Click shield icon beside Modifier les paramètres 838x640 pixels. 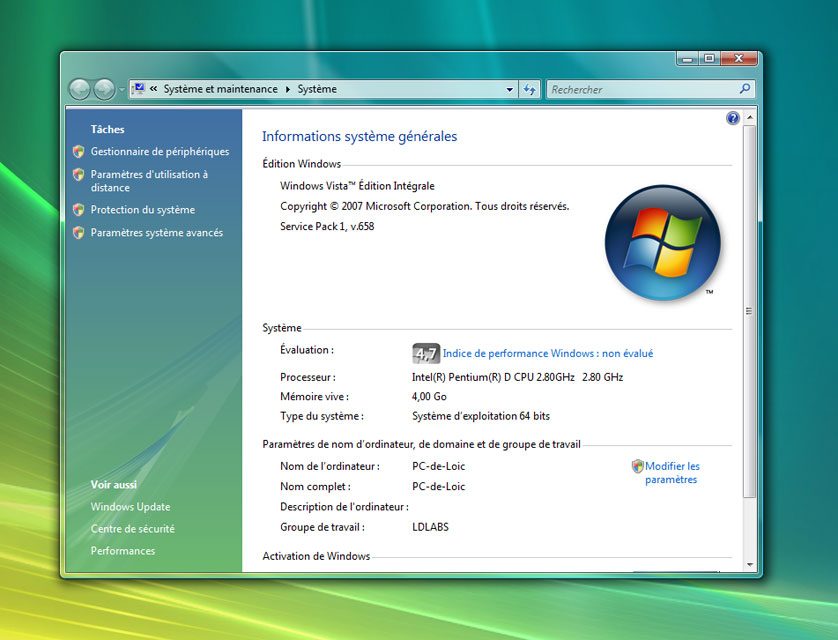[x=638, y=466]
